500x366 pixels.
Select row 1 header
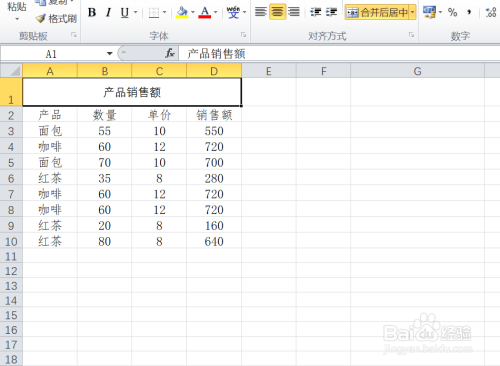coord(11,92)
